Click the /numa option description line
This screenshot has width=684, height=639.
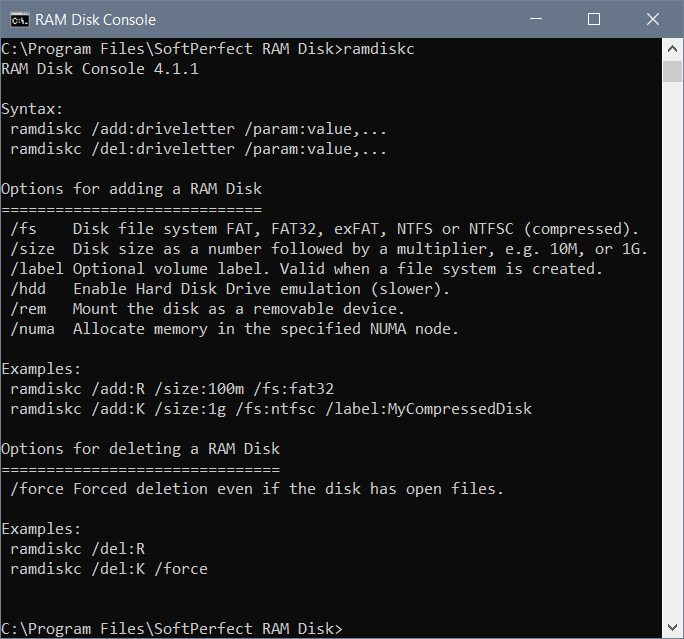[x=234, y=329]
